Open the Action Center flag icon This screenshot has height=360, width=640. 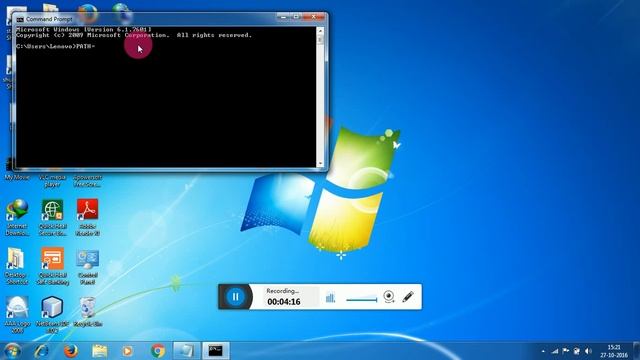565,351
